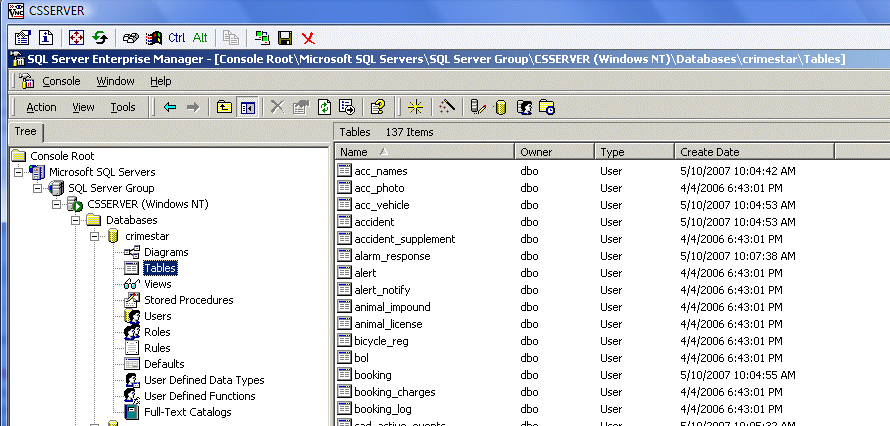Collapse the crimestar database node

click(95, 236)
